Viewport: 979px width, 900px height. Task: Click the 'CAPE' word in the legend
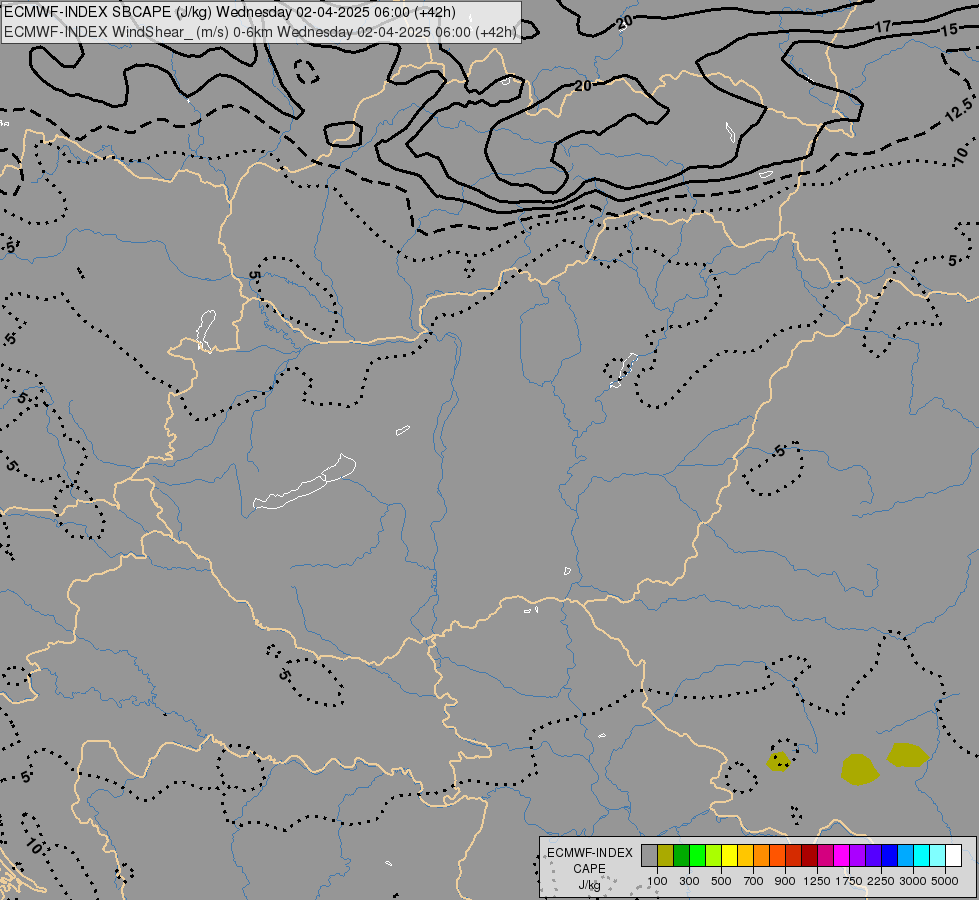pos(589,869)
